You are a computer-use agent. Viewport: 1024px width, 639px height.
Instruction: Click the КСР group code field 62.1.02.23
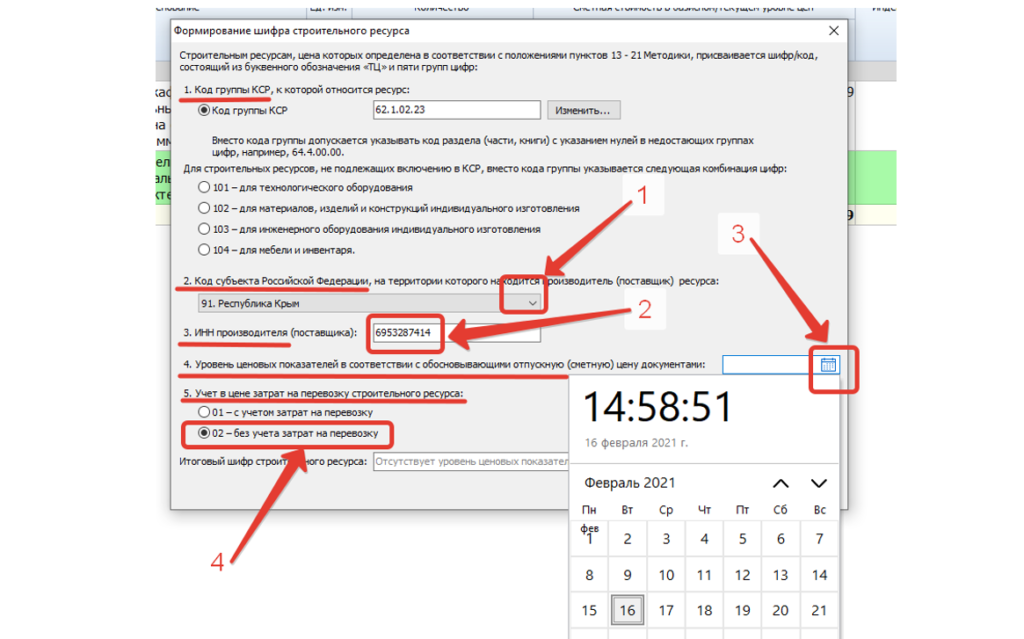[x=455, y=110]
